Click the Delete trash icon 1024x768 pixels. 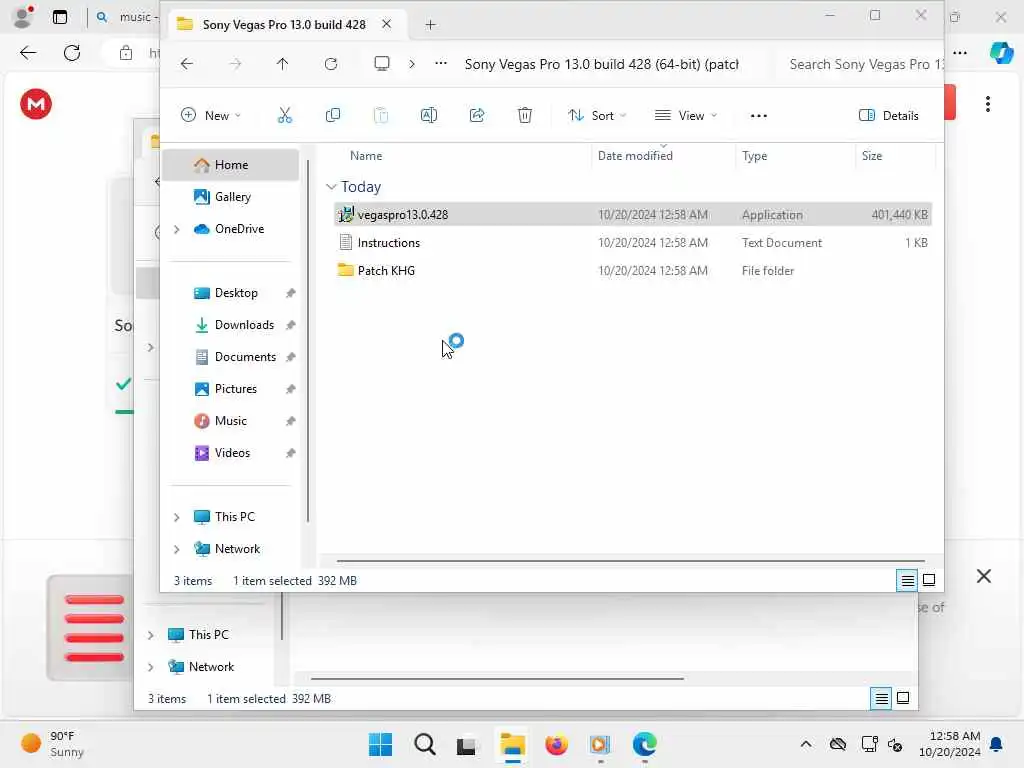pos(524,116)
